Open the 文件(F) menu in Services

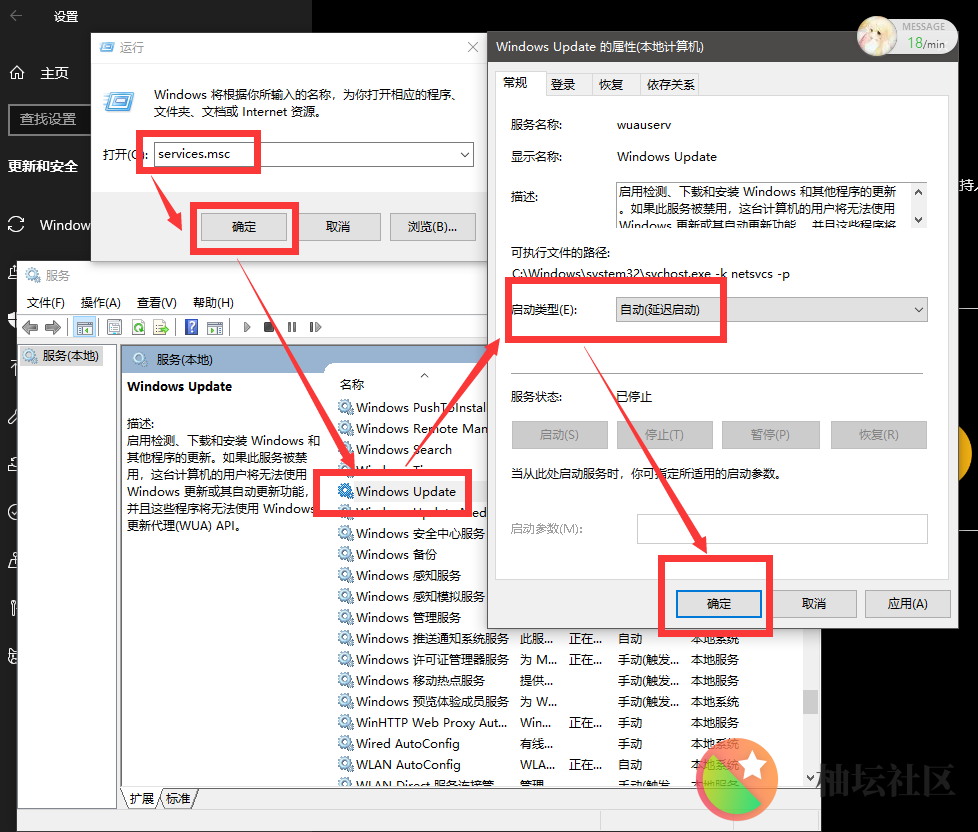(x=46, y=302)
